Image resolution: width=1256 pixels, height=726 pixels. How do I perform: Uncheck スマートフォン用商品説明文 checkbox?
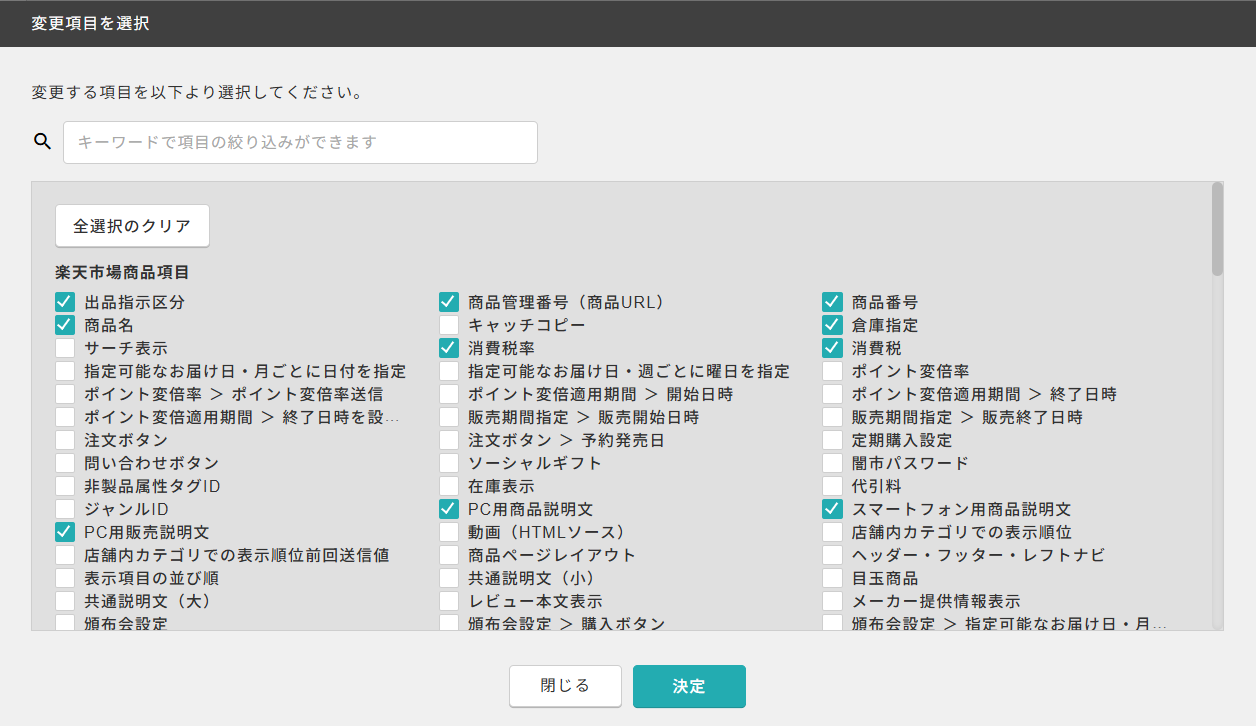tap(833, 509)
